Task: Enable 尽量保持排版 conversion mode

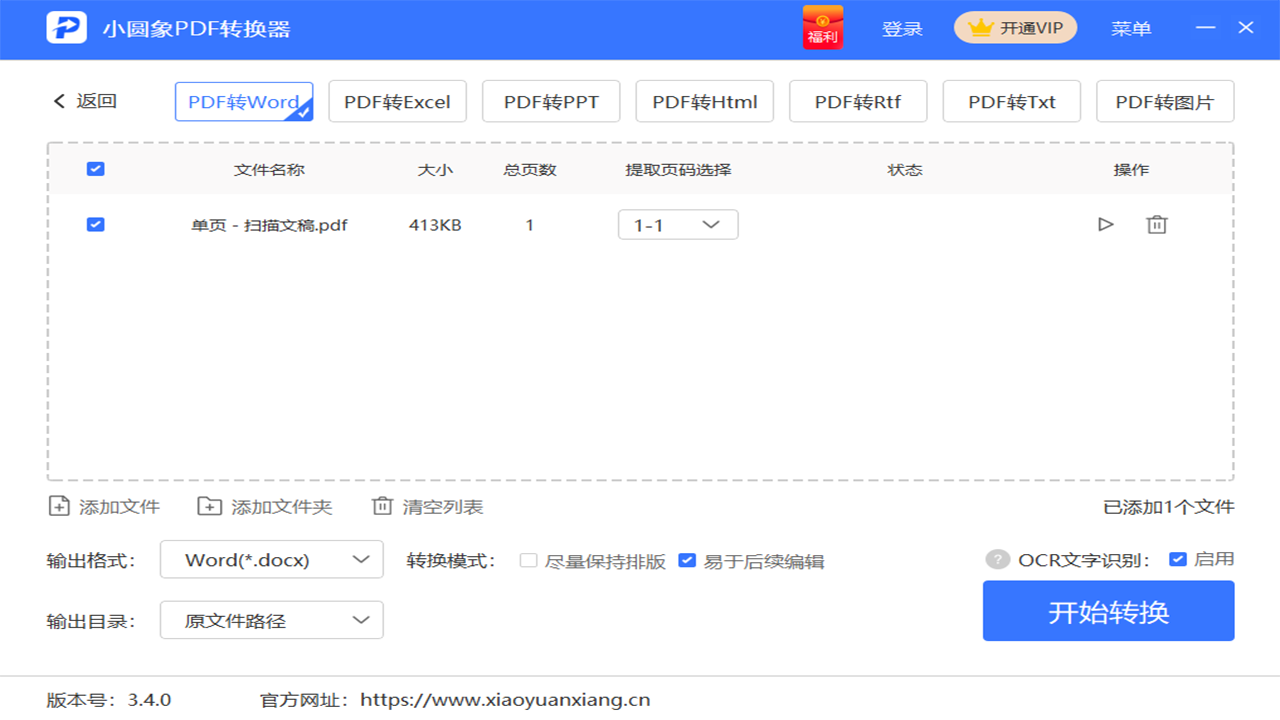Action: pyautogui.click(x=528, y=561)
